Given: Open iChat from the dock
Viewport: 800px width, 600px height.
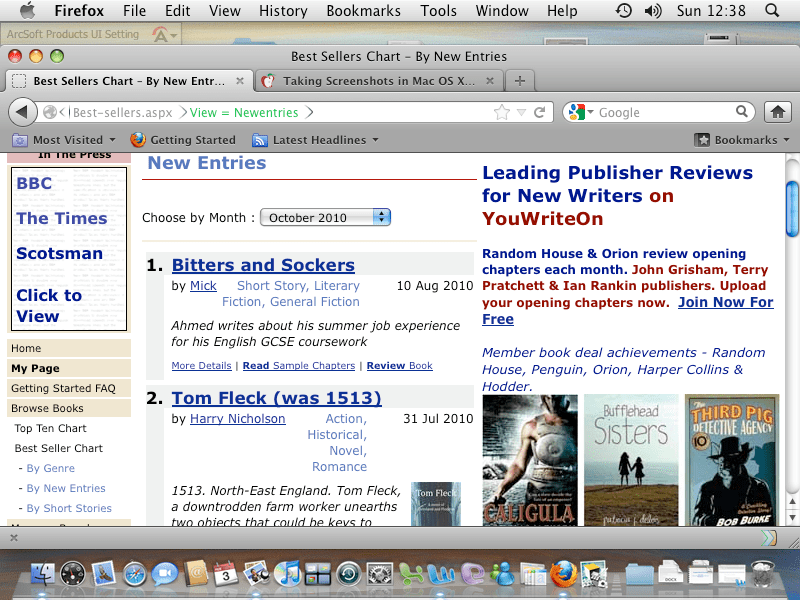Looking at the screenshot, I should 165,573.
